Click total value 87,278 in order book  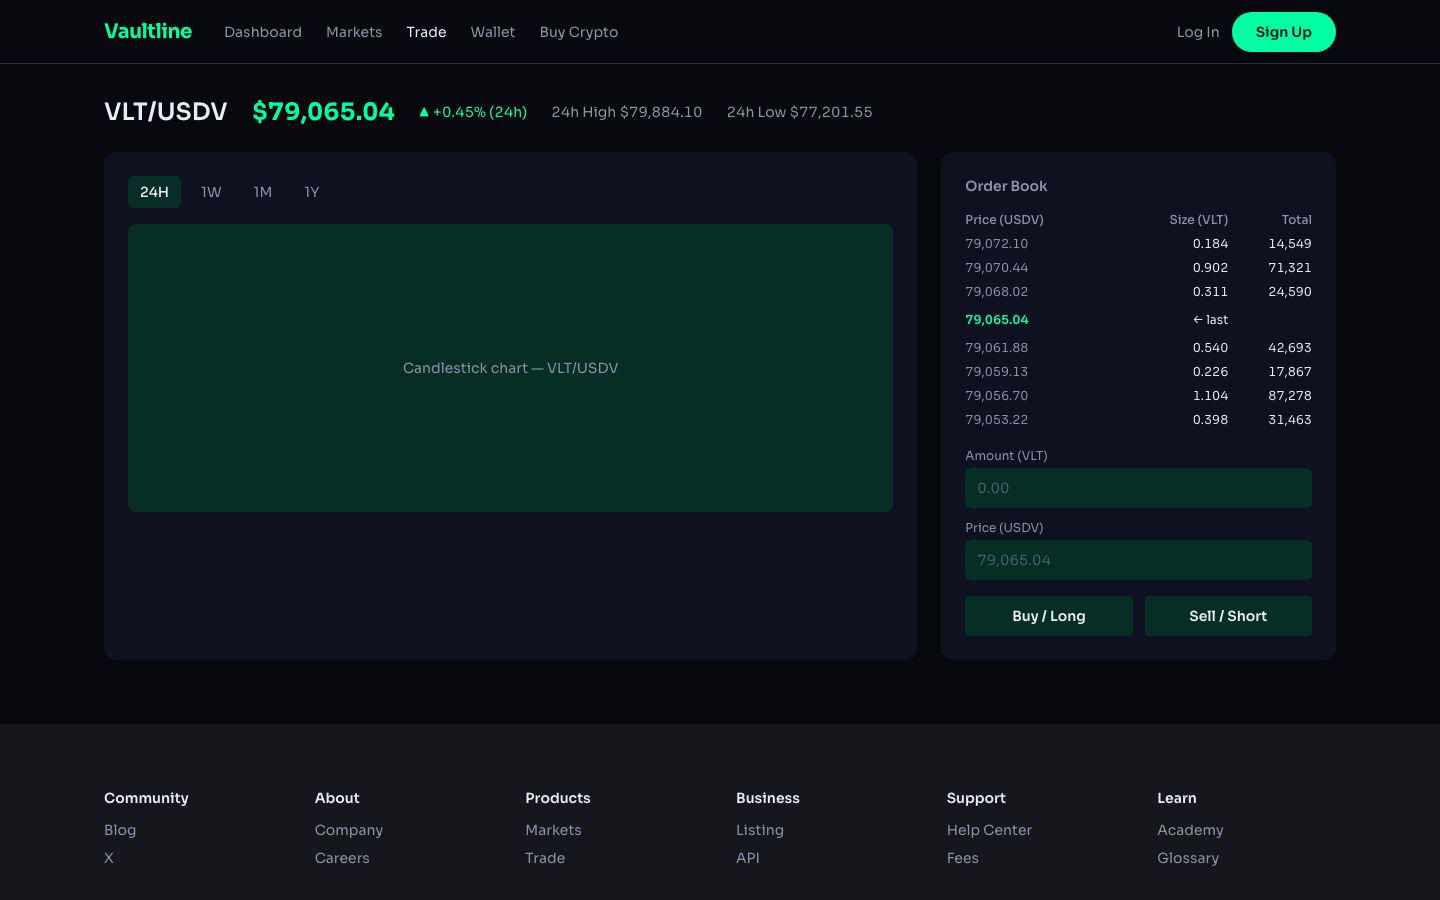1290,396
